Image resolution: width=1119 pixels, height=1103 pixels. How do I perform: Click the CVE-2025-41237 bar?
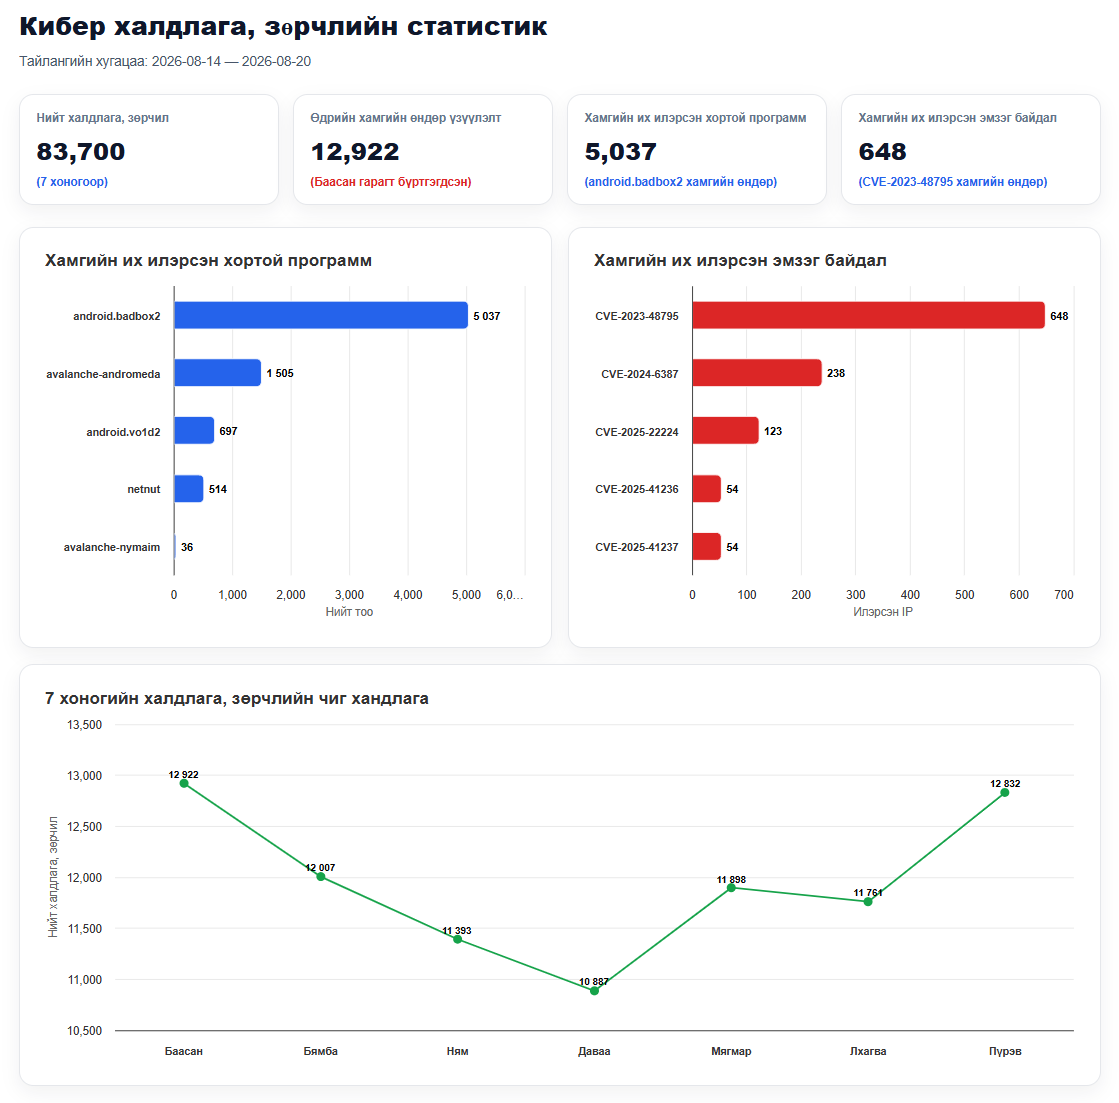[707, 547]
